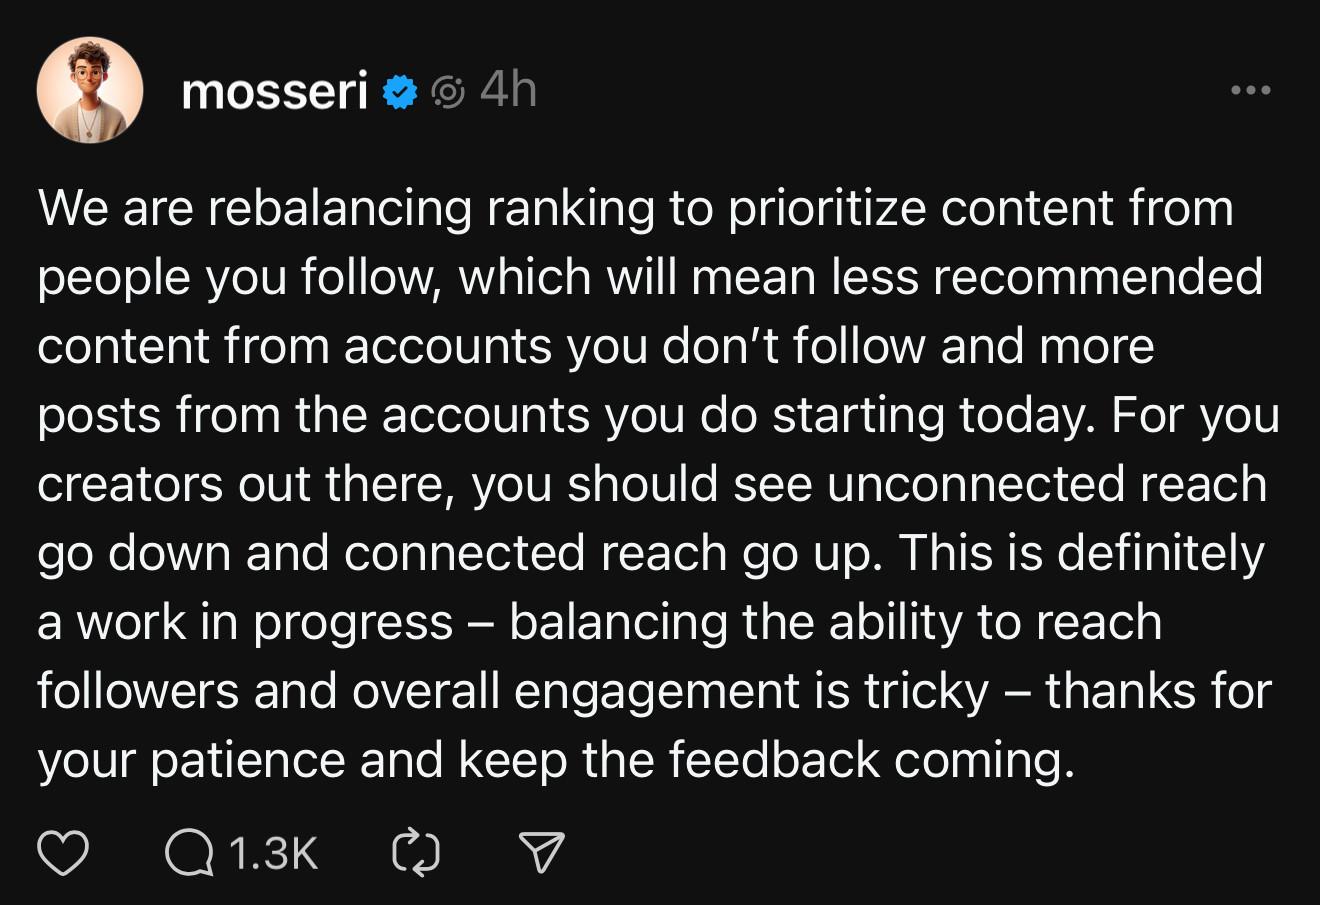
Task: Tap the blue verified badge
Action: 400,93
